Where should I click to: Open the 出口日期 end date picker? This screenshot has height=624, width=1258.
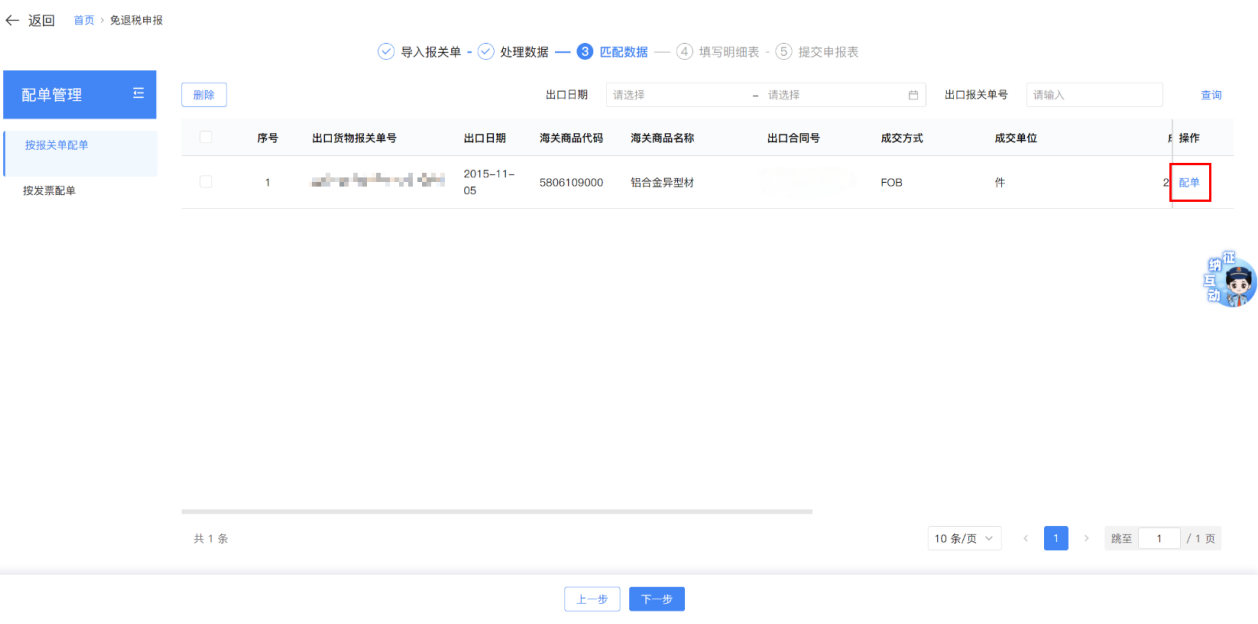pyautogui.click(x=830, y=95)
